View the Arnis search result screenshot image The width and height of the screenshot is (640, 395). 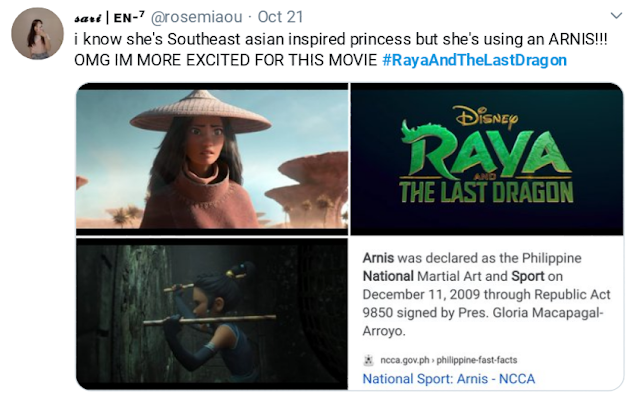pos(487,314)
